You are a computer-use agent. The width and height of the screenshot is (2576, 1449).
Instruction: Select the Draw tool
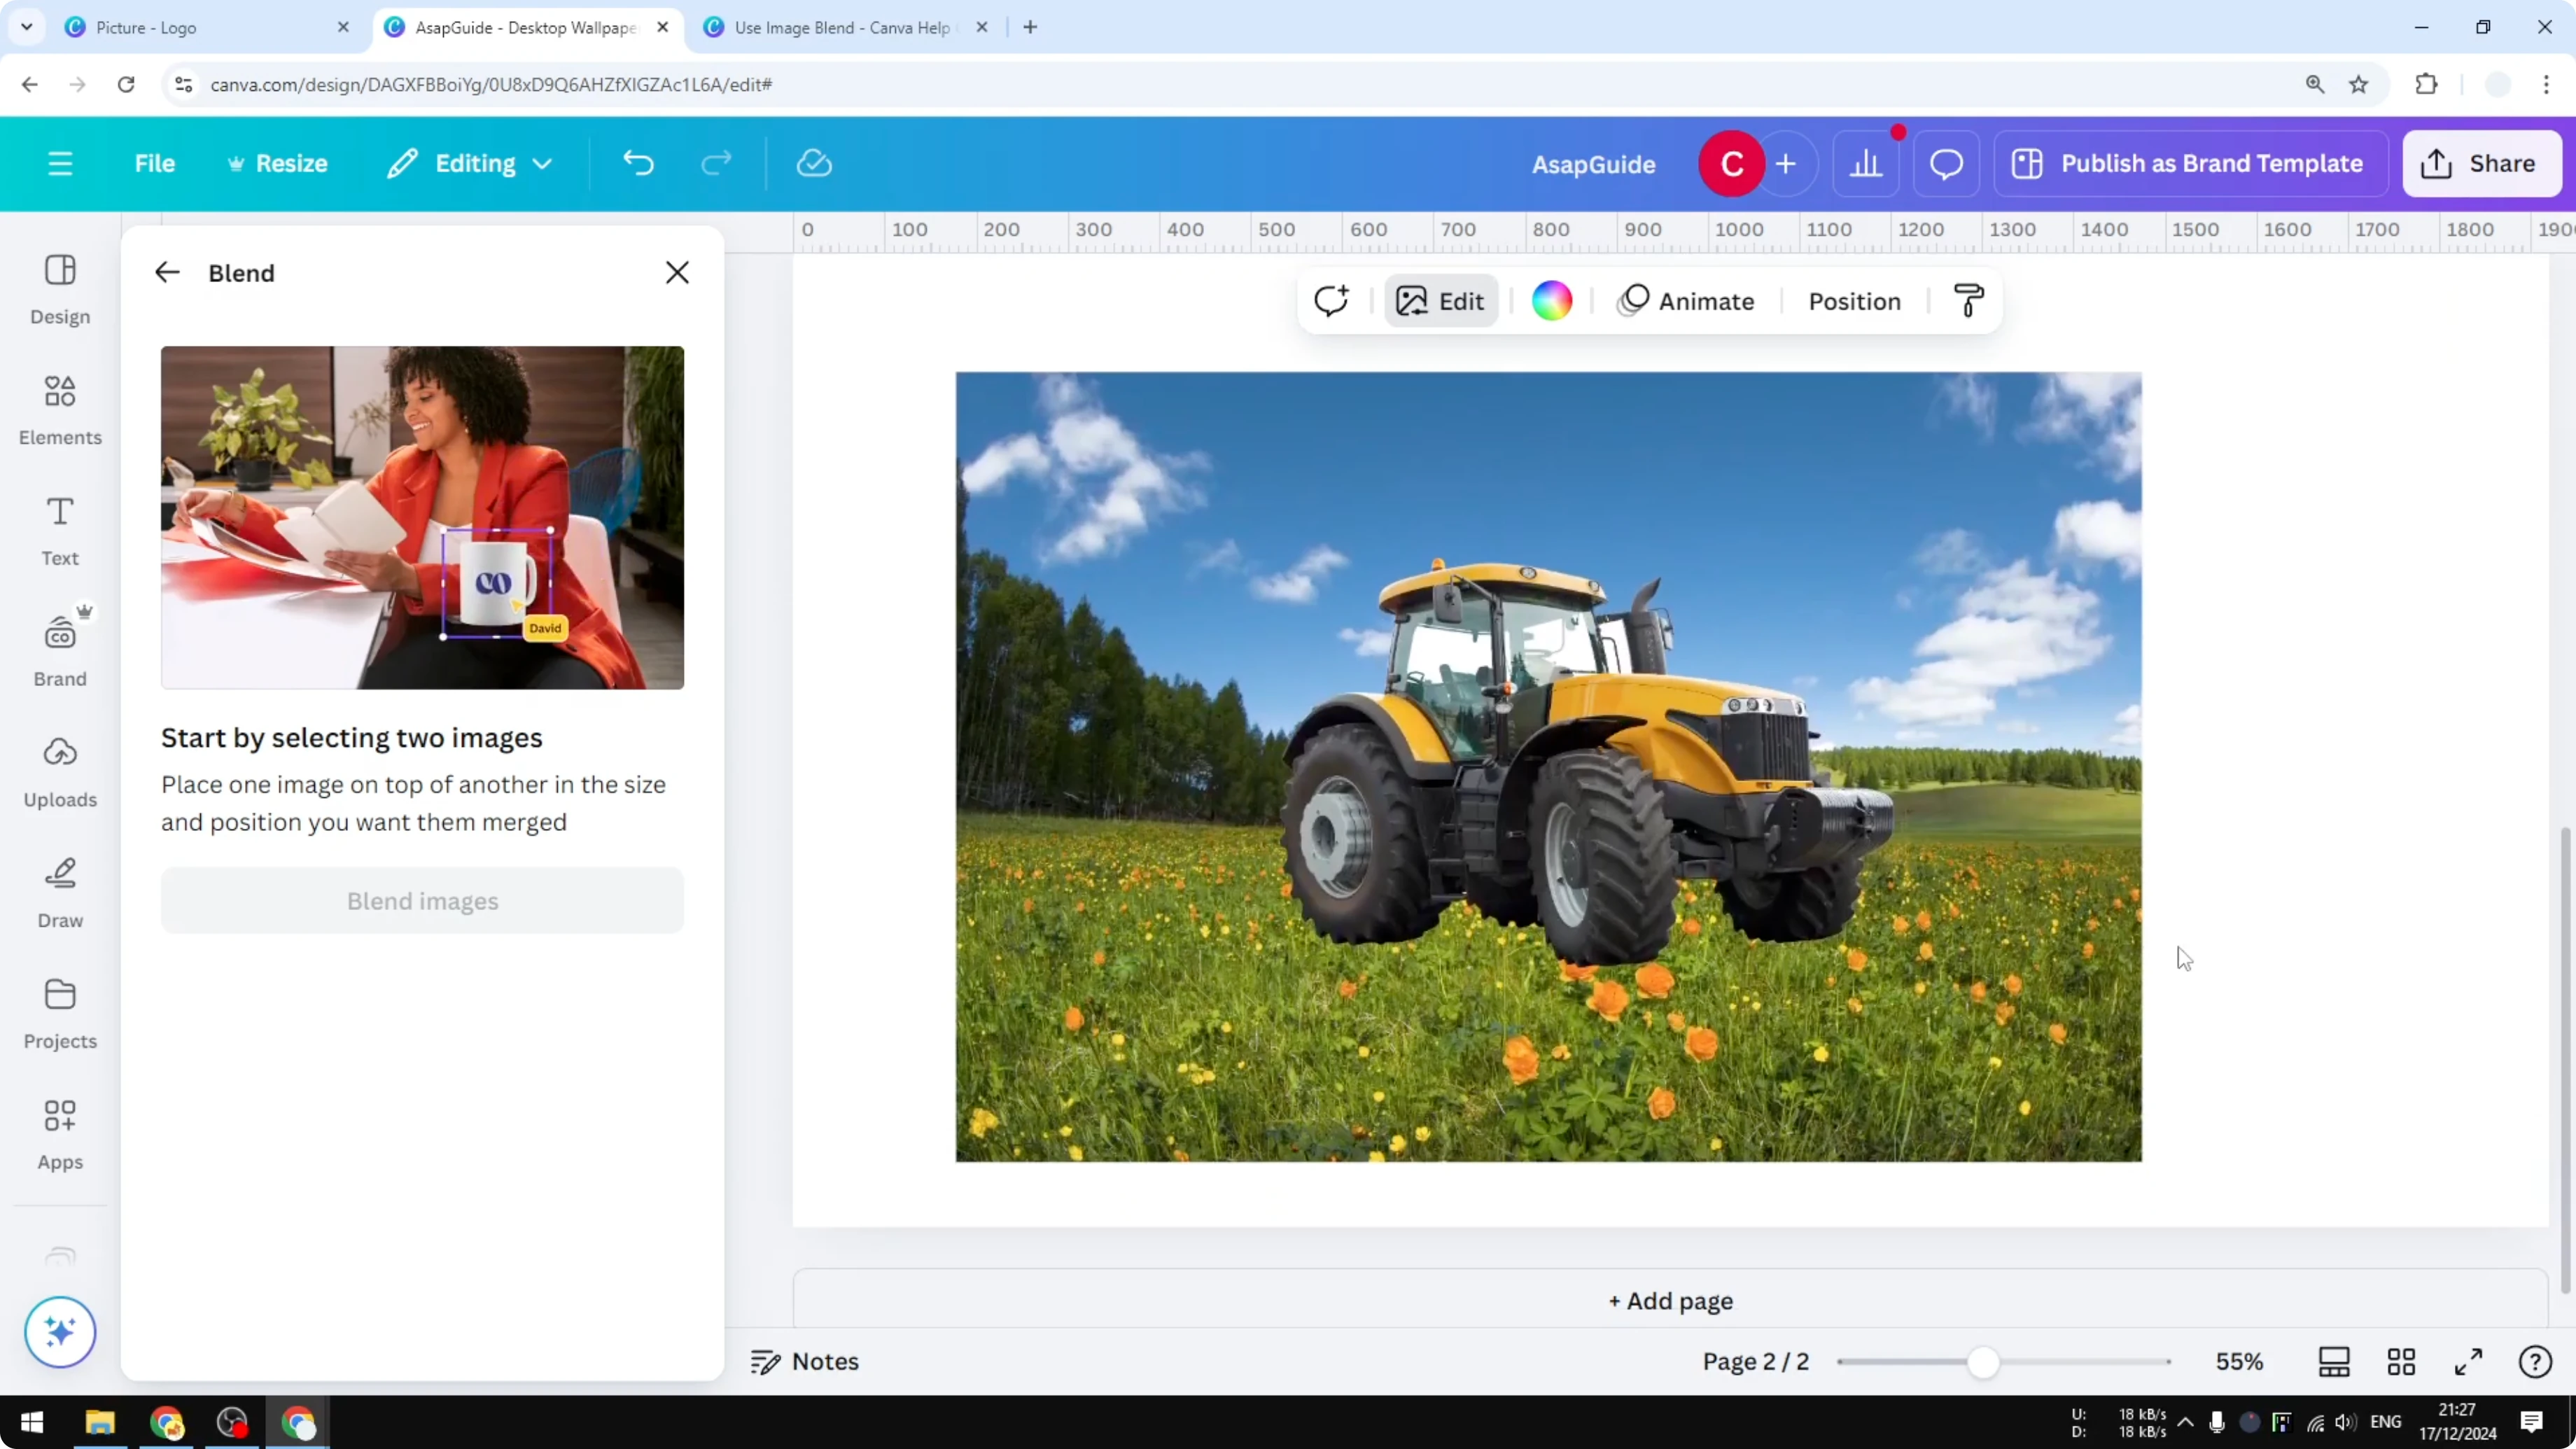[59, 890]
